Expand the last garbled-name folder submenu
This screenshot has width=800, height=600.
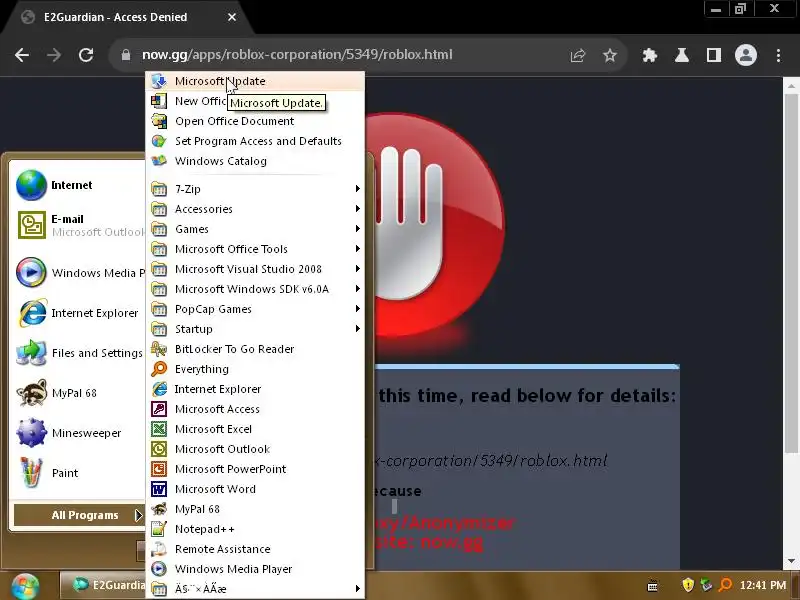click(255, 589)
